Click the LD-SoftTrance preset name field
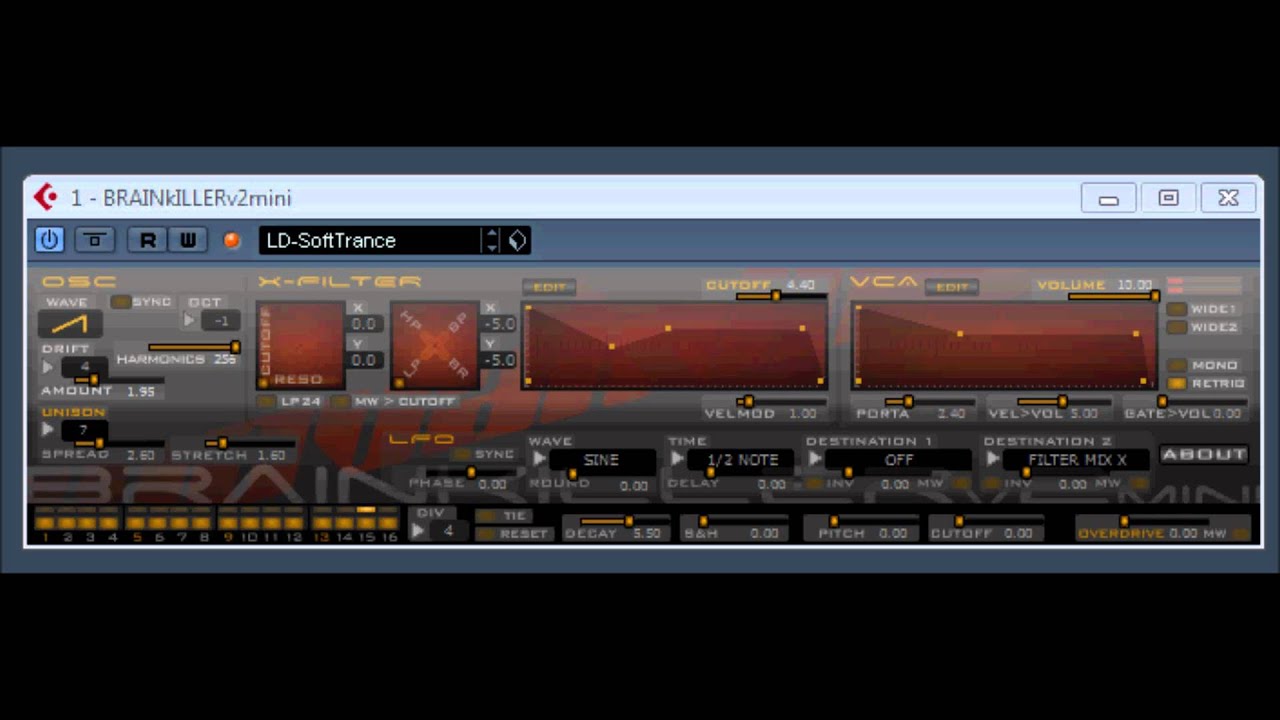Screen dimensions: 1280x720 369,240
